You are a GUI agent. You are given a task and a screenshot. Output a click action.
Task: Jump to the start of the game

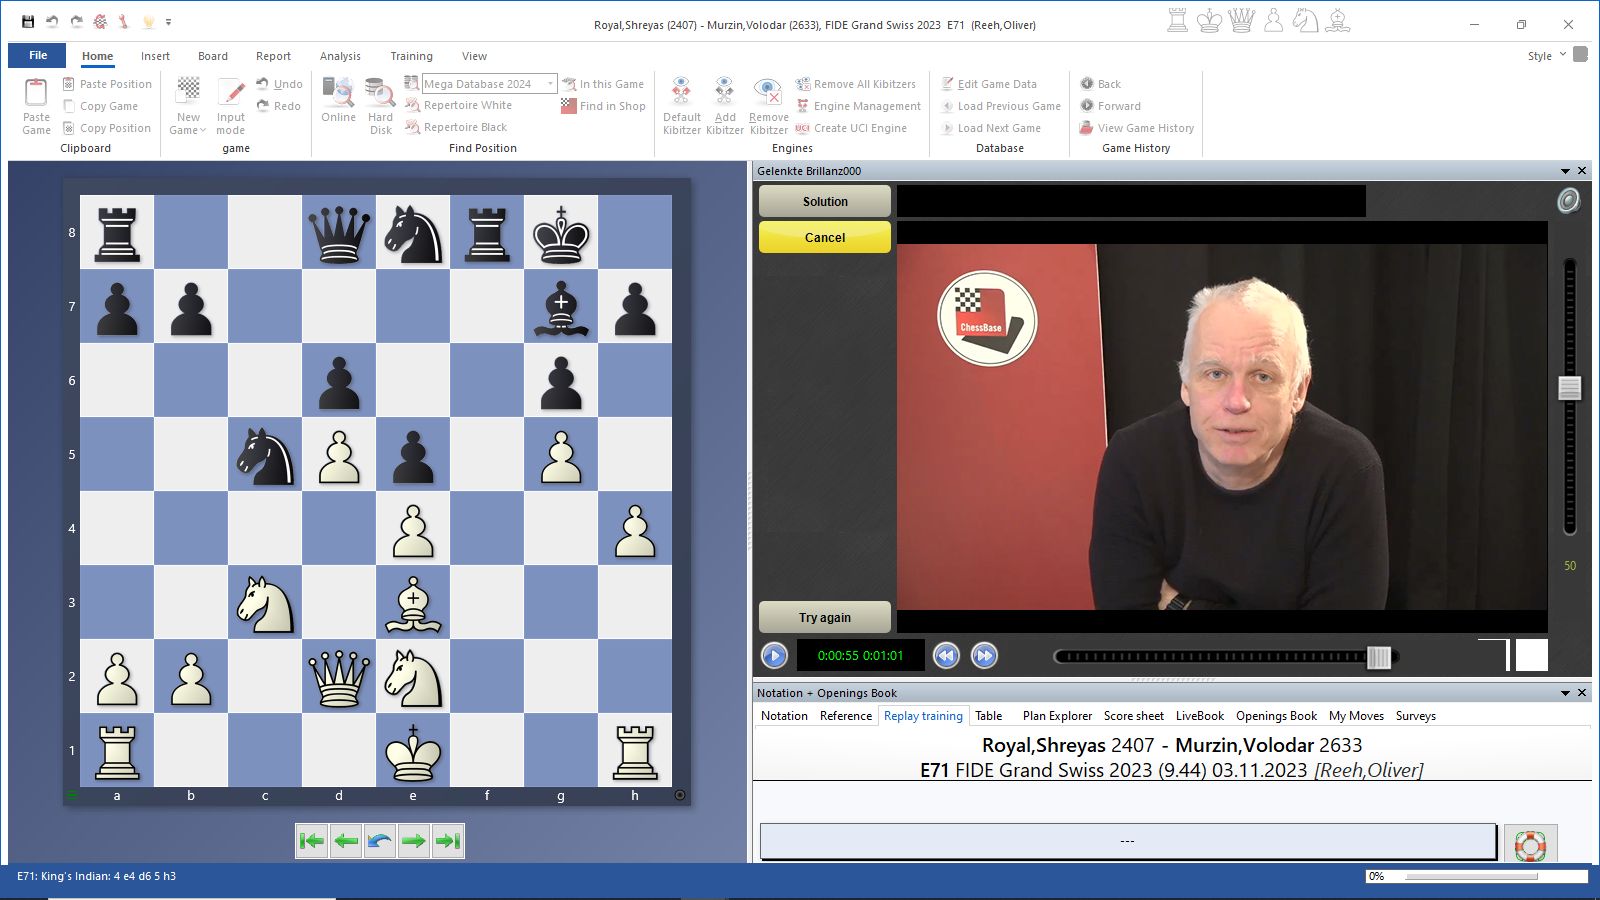(x=312, y=841)
